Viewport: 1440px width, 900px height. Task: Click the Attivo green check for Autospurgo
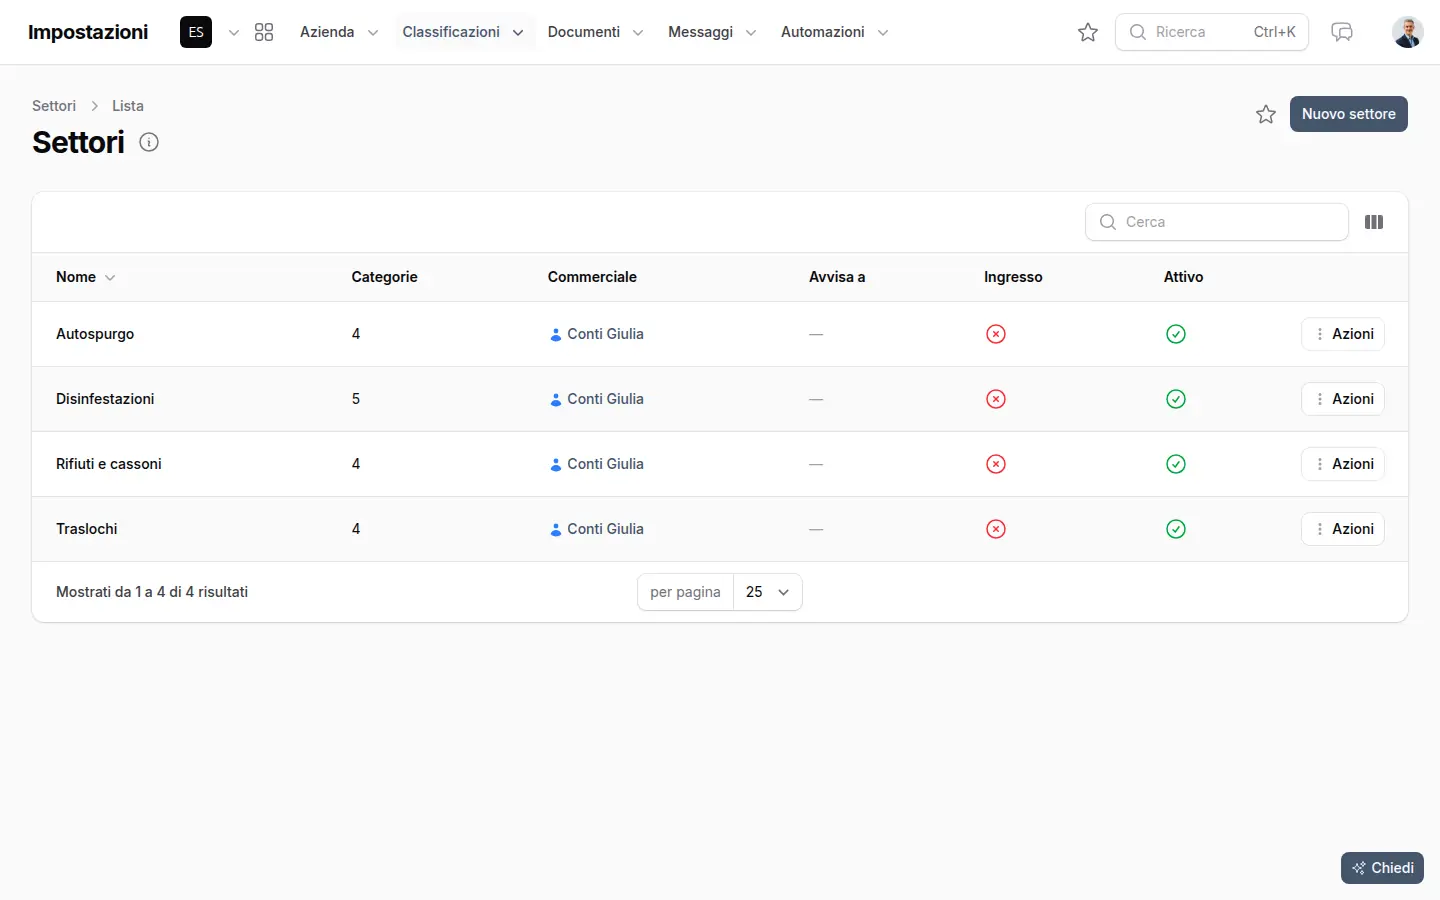[1176, 334]
